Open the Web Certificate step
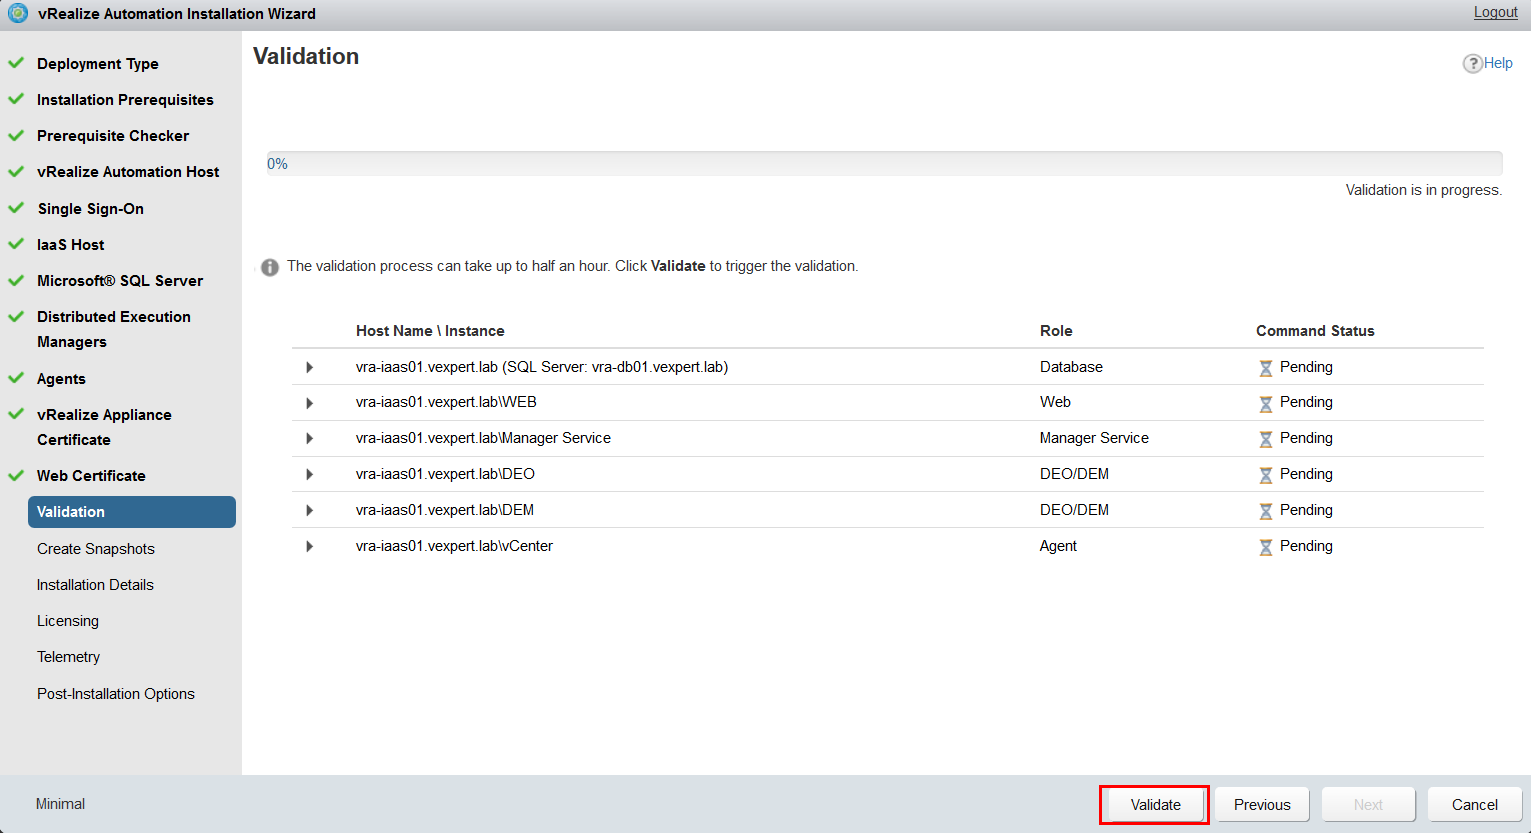Image resolution: width=1531 pixels, height=833 pixels. point(91,476)
